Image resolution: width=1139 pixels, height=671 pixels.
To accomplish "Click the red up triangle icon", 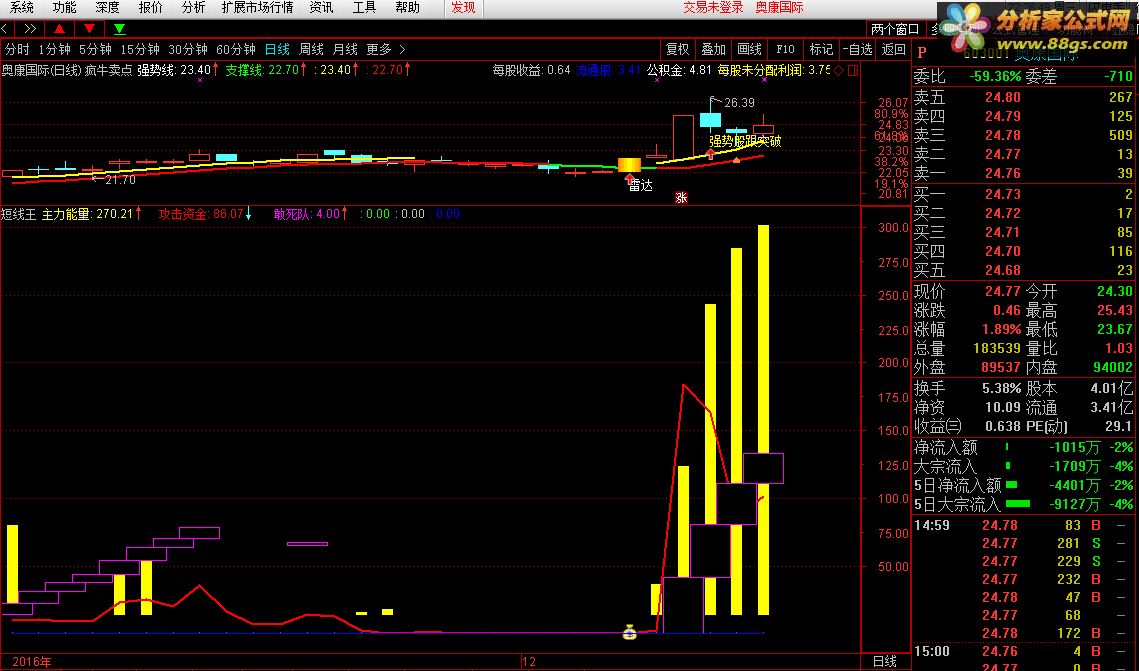I will click(60, 28).
